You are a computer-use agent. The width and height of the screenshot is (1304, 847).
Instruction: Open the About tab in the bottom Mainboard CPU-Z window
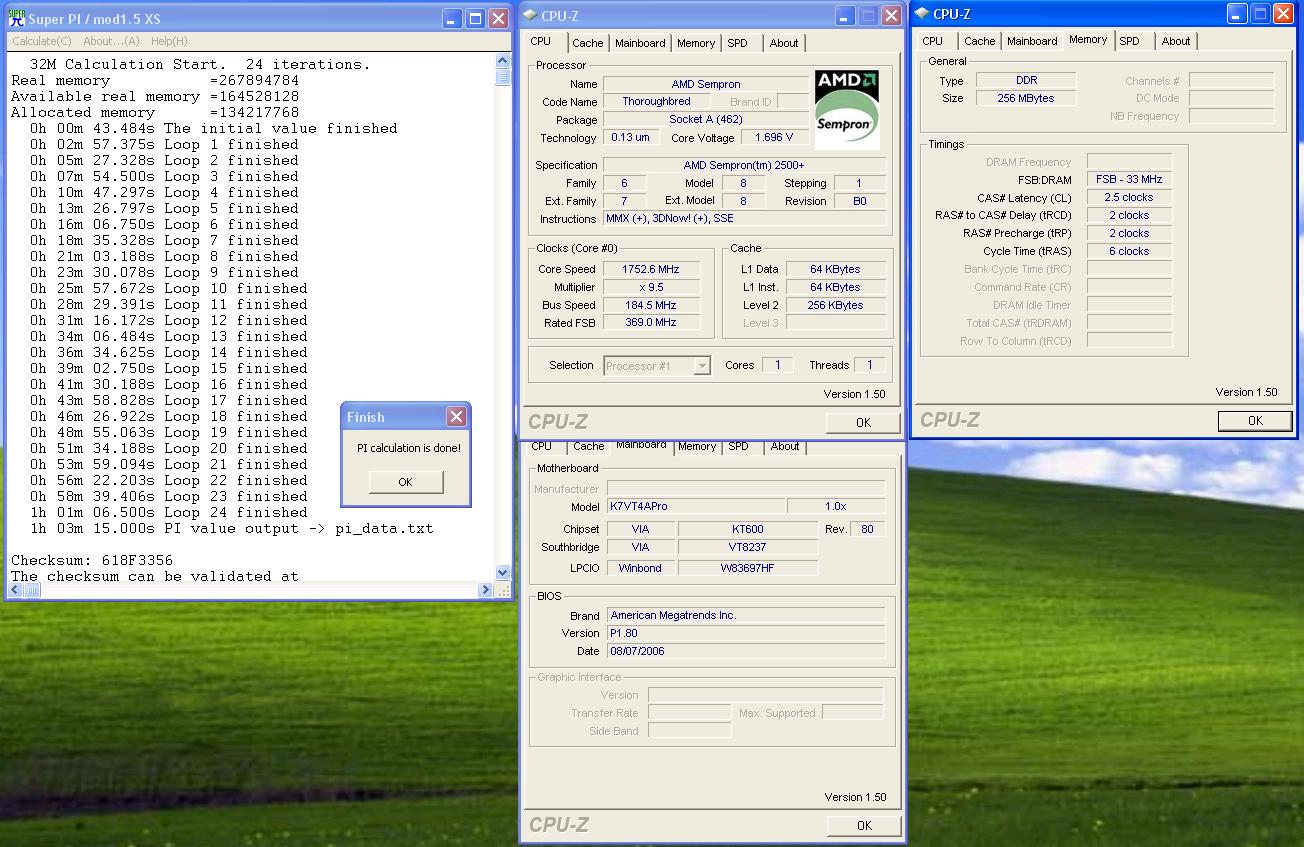tap(785, 447)
